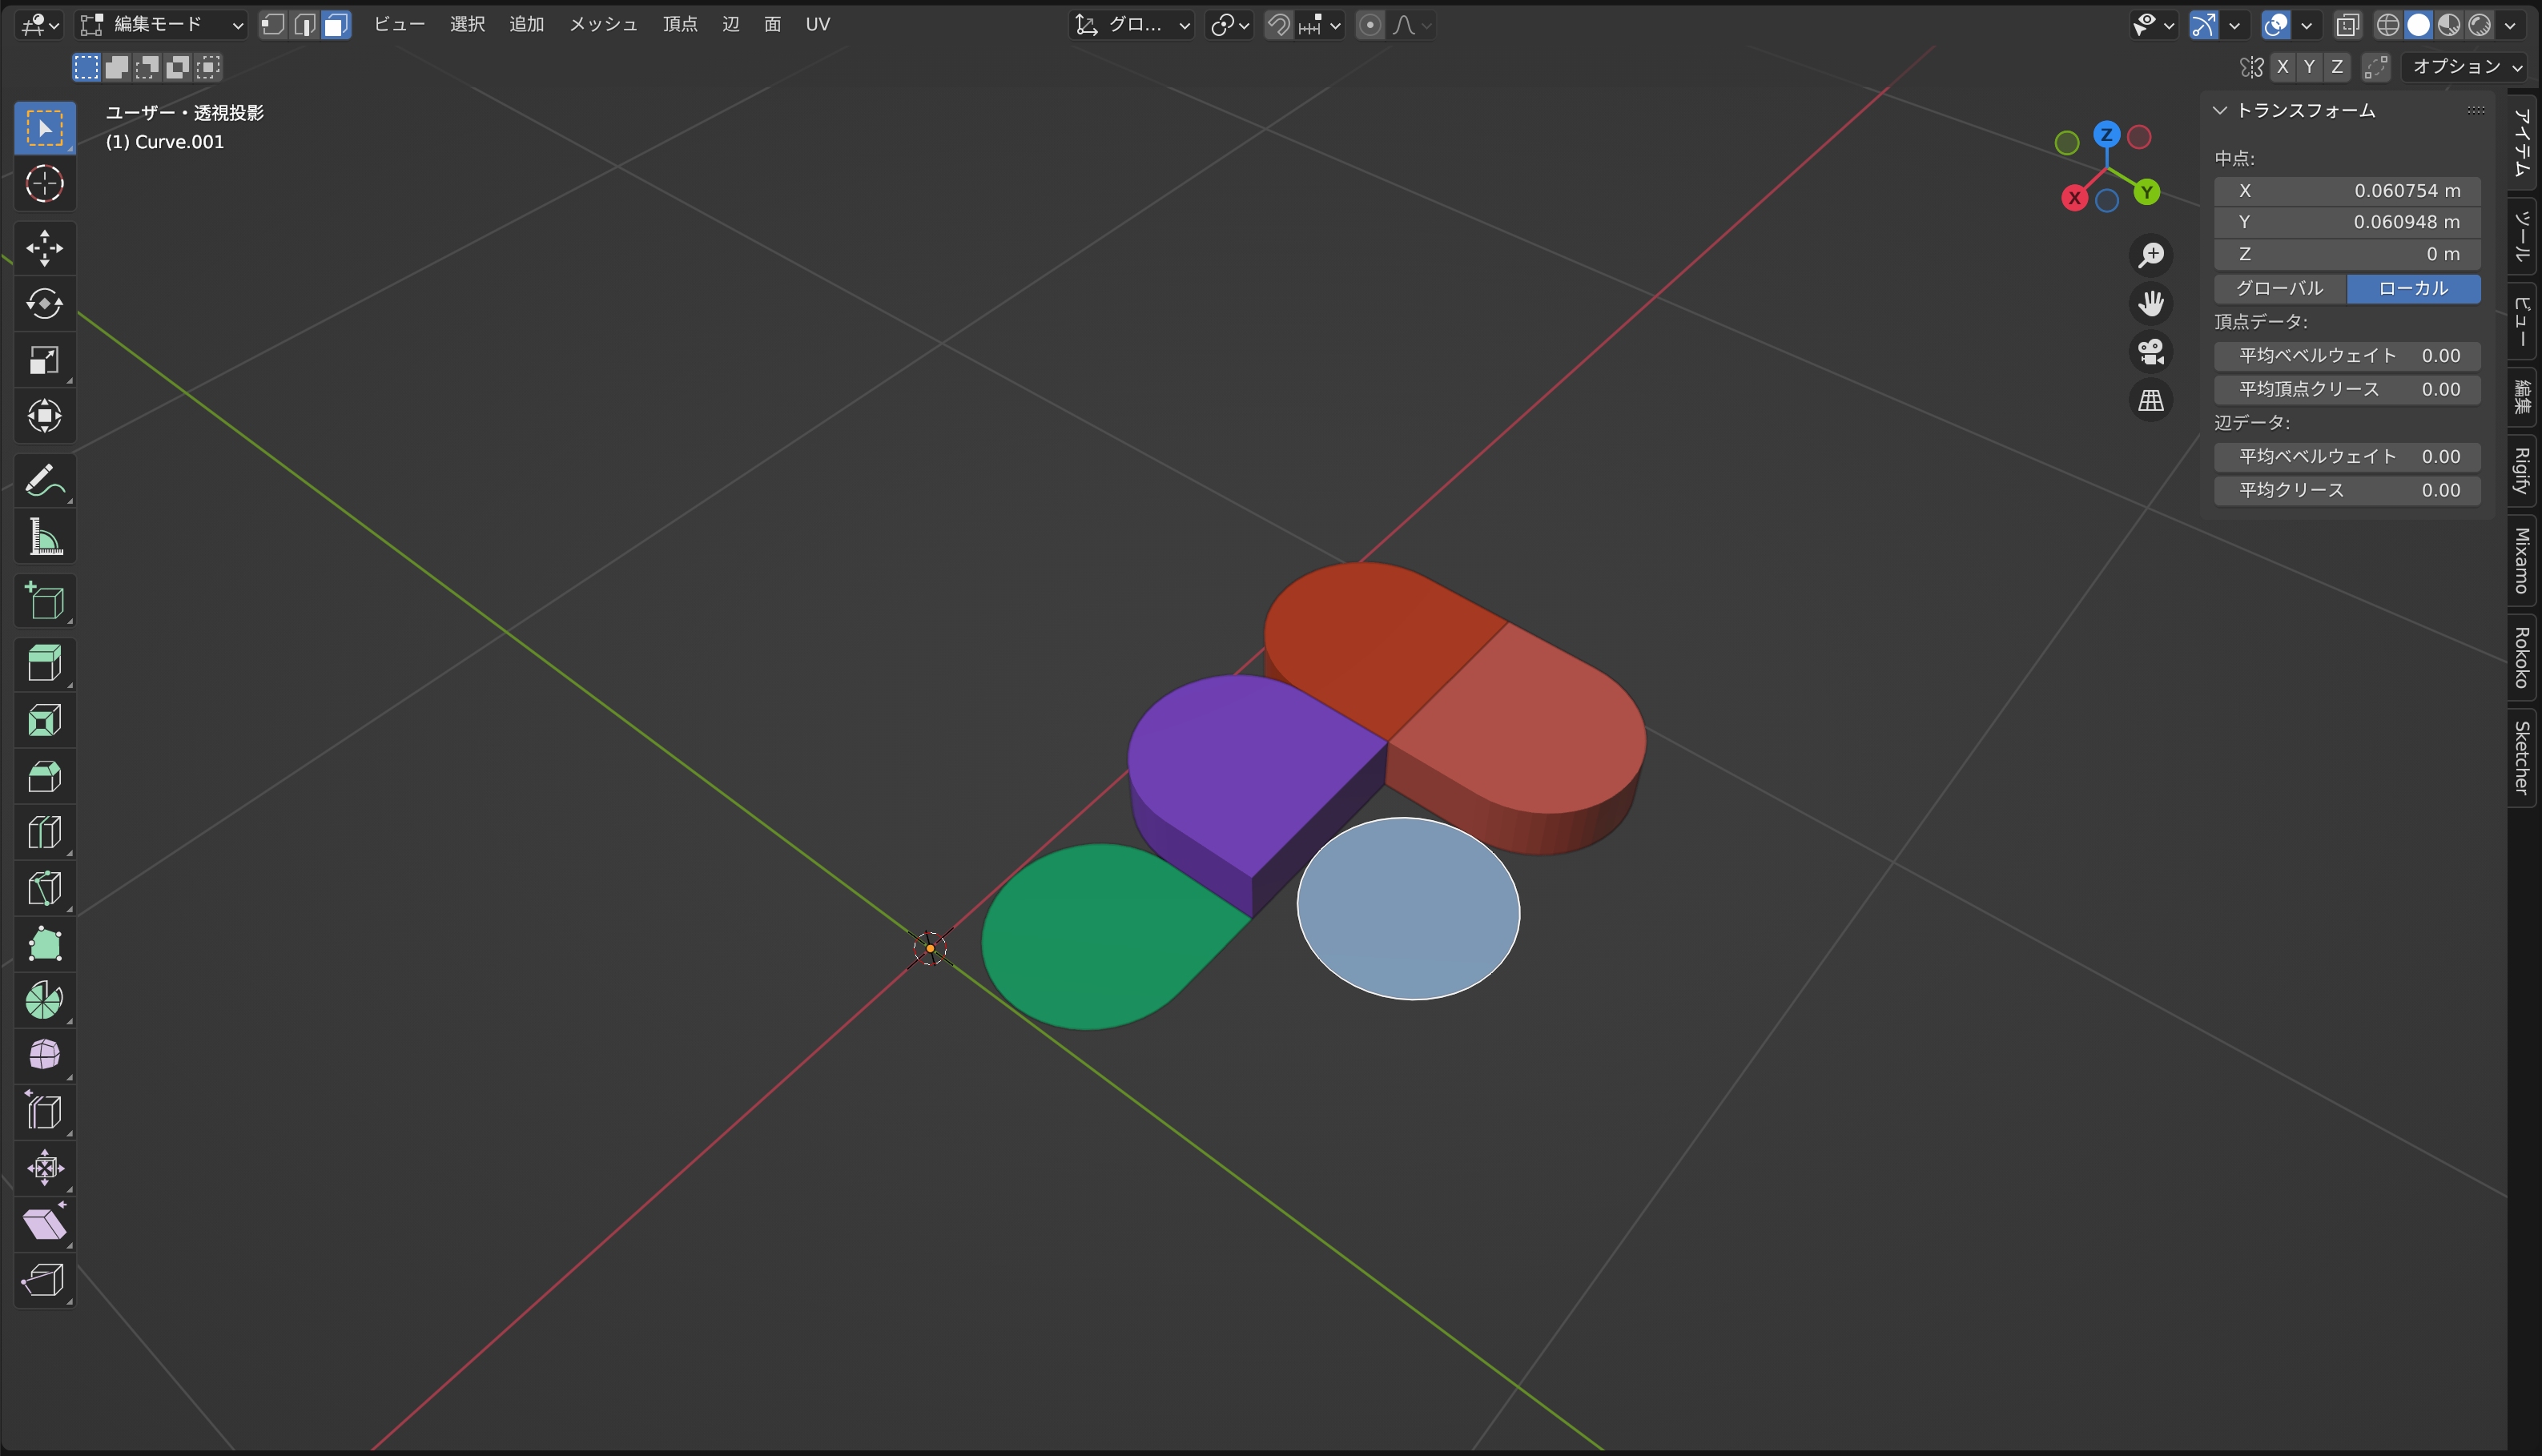Pick the Add Cube tool
This screenshot has height=1456, width=2542.
[44, 601]
